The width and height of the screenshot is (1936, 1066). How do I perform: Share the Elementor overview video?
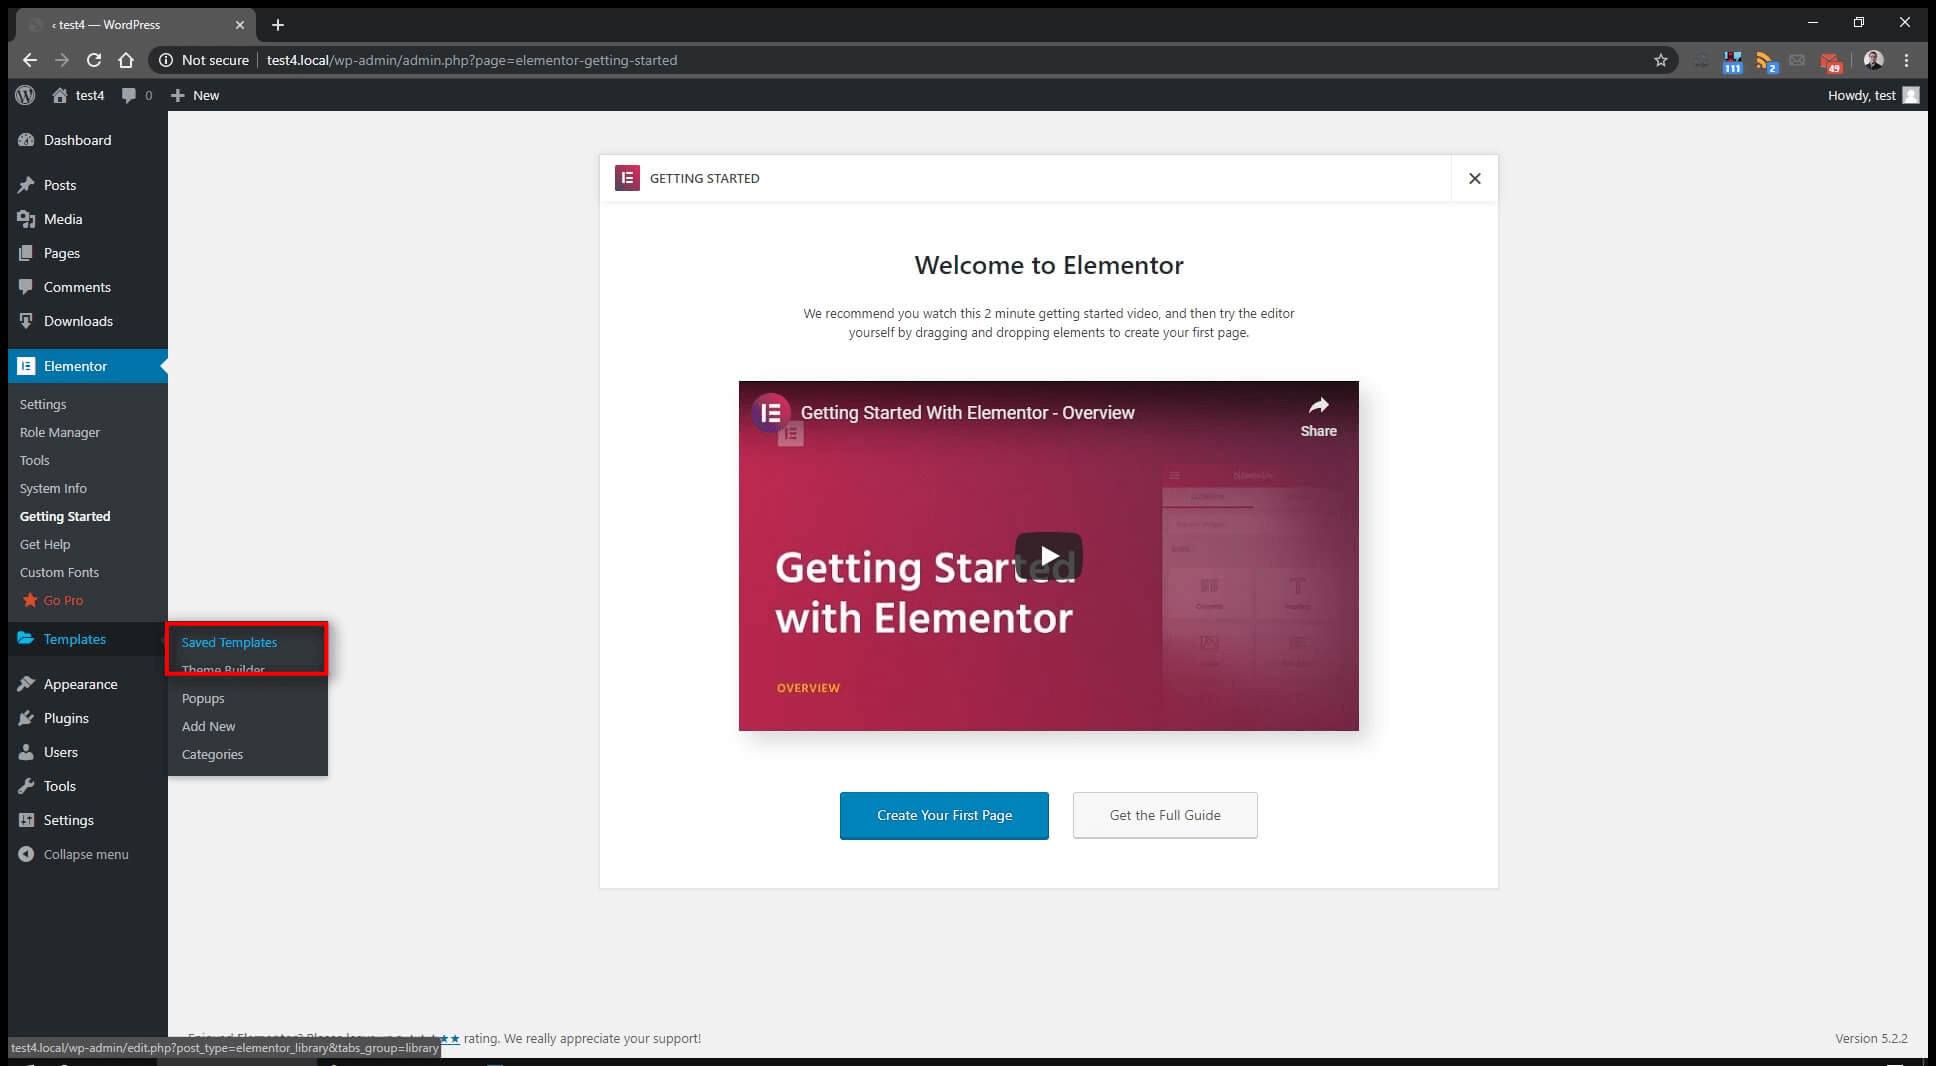point(1318,416)
